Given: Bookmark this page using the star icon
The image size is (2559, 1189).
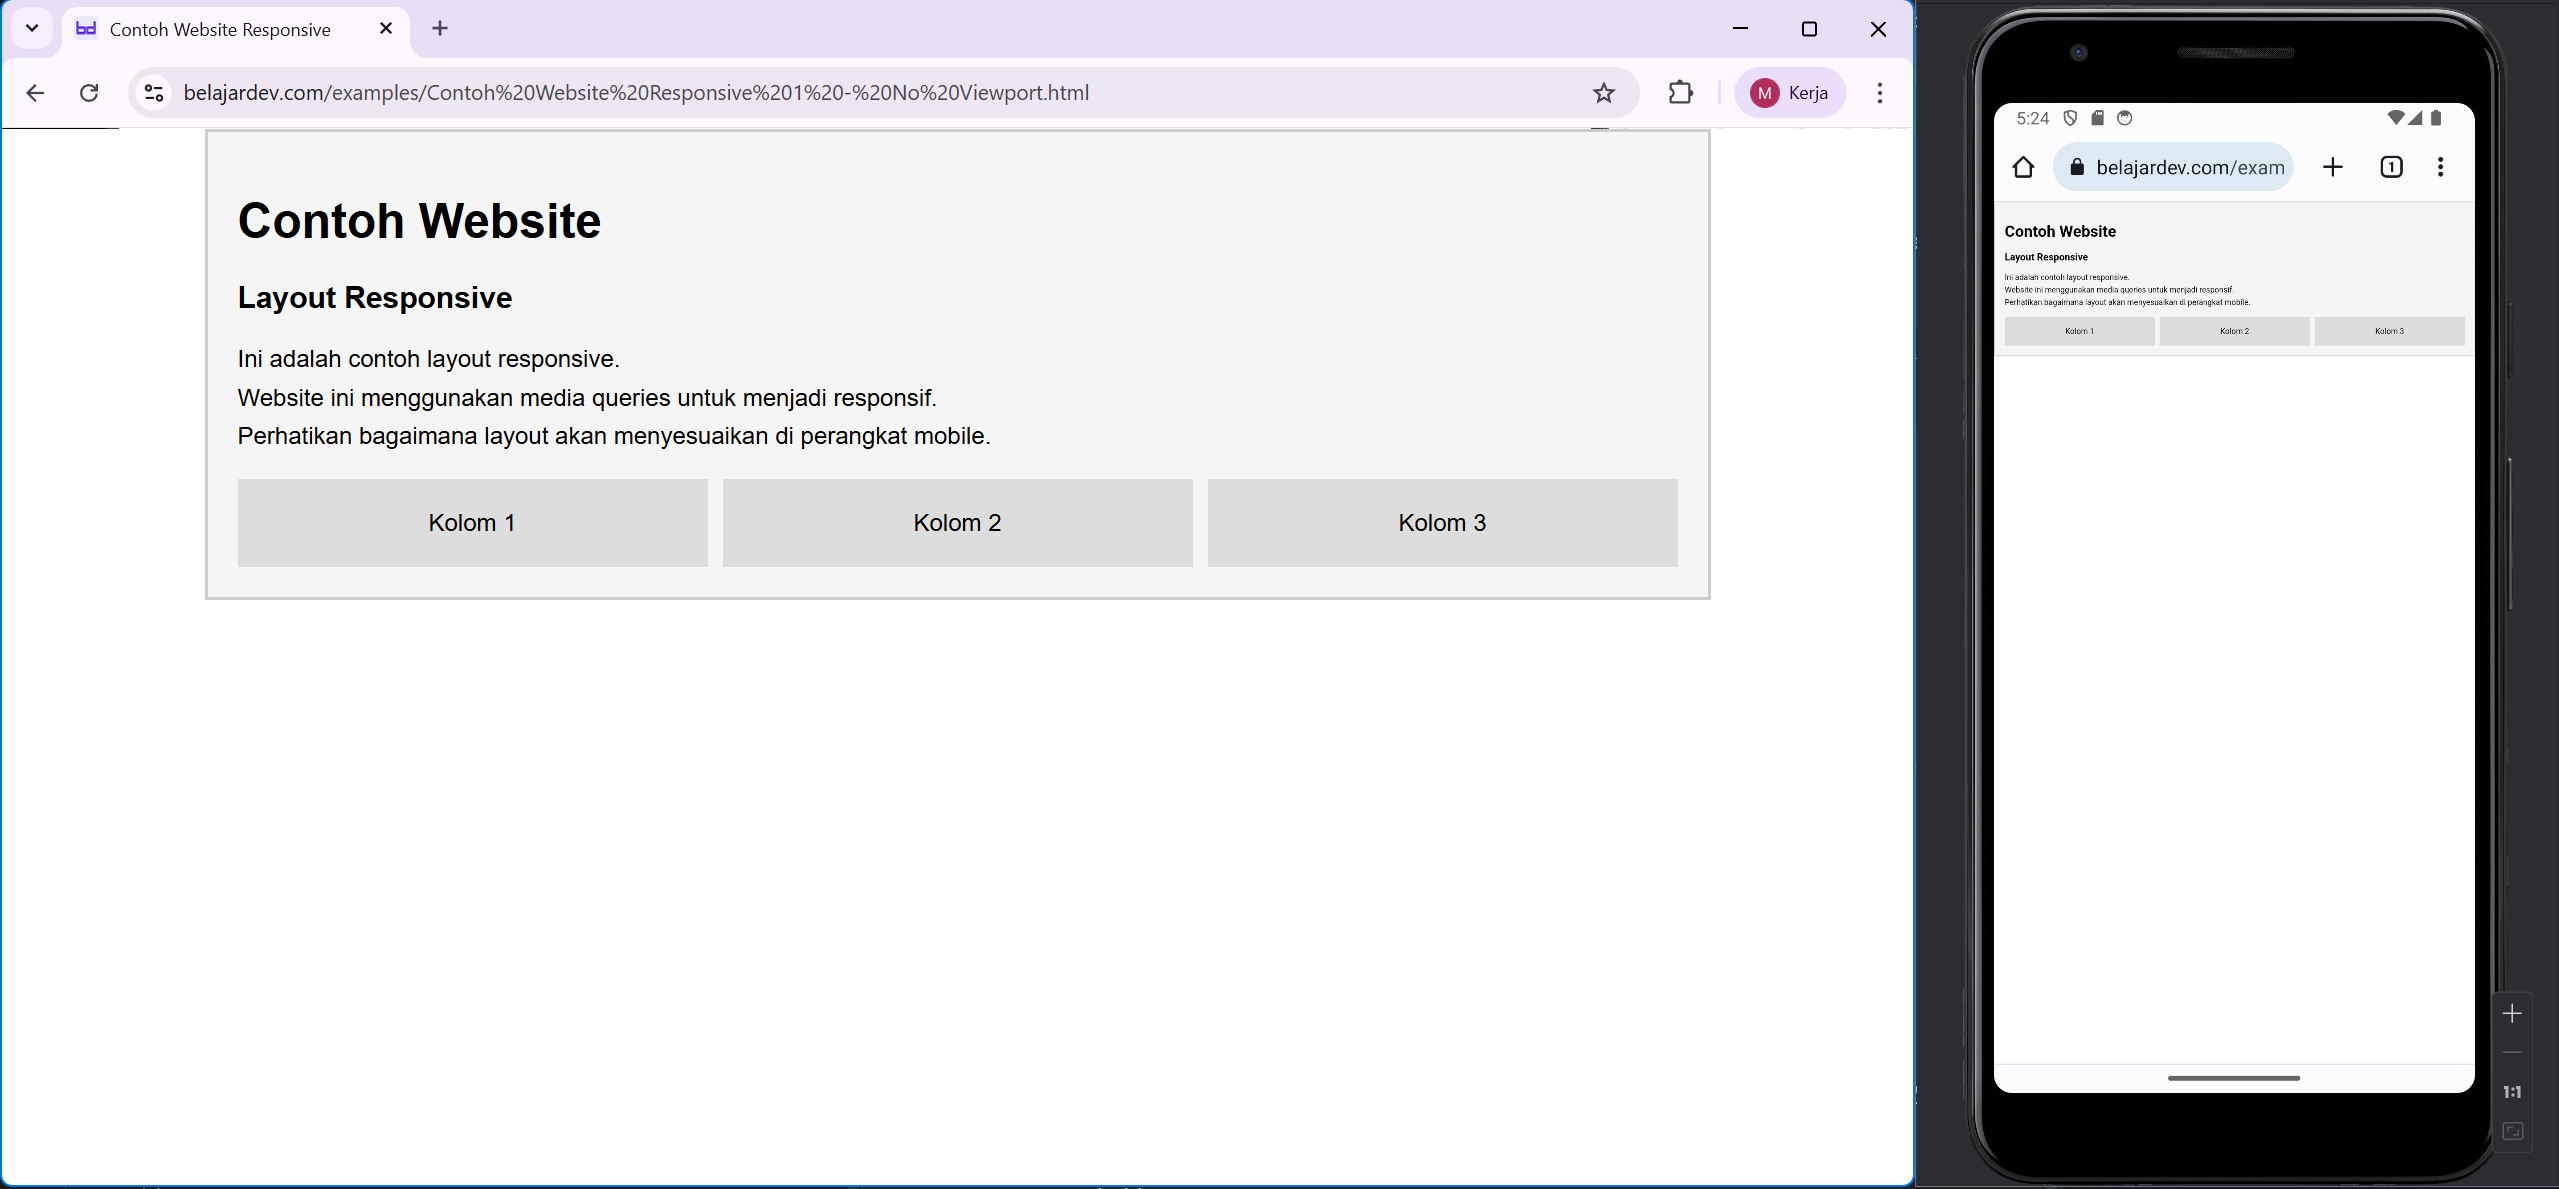Looking at the screenshot, I should coord(1603,93).
